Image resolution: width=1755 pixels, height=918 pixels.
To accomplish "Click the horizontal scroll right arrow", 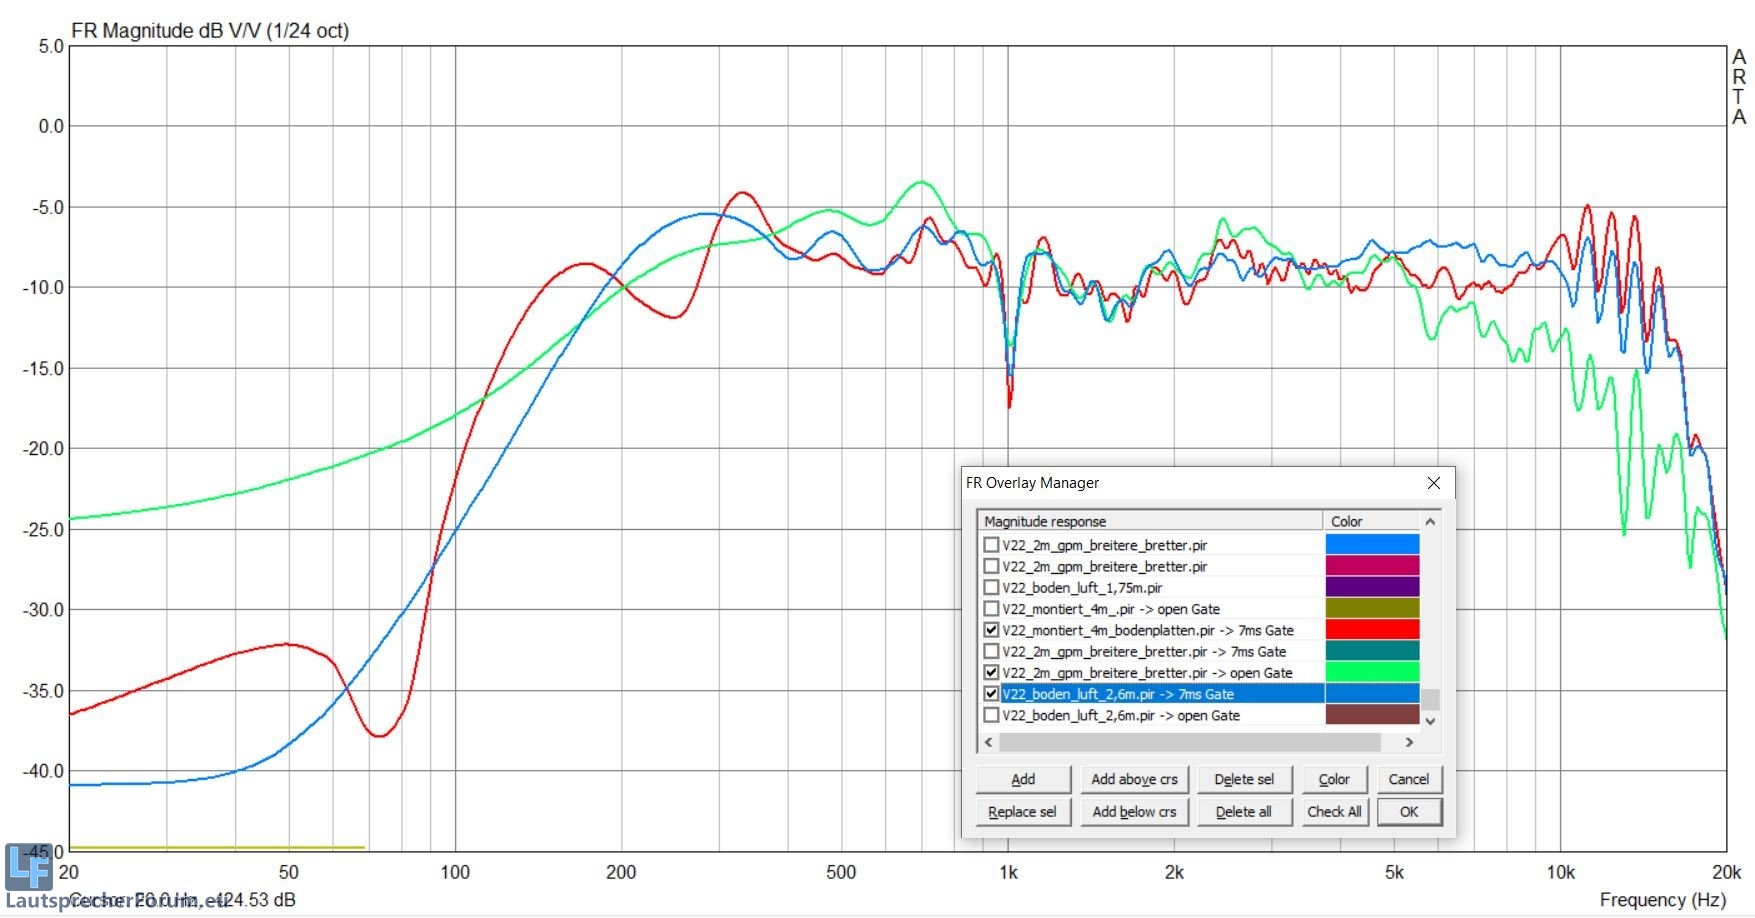I will (x=1409, y=742).
